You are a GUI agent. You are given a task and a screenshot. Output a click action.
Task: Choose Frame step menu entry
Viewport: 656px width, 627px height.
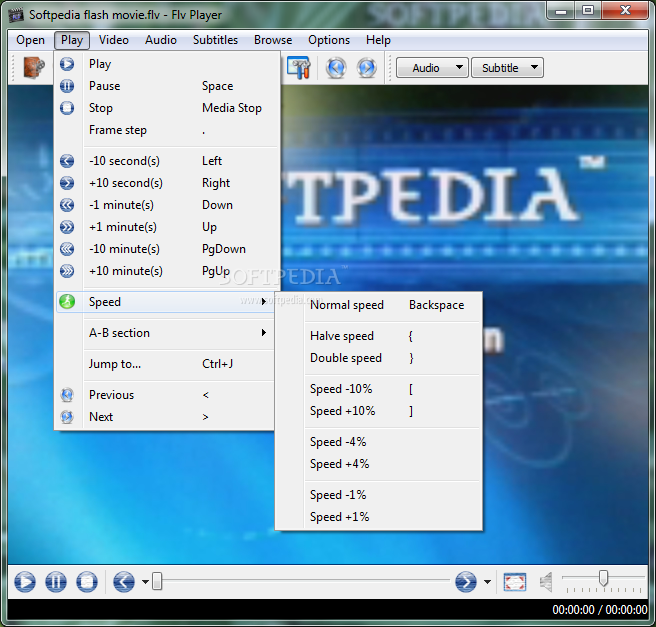167,130
